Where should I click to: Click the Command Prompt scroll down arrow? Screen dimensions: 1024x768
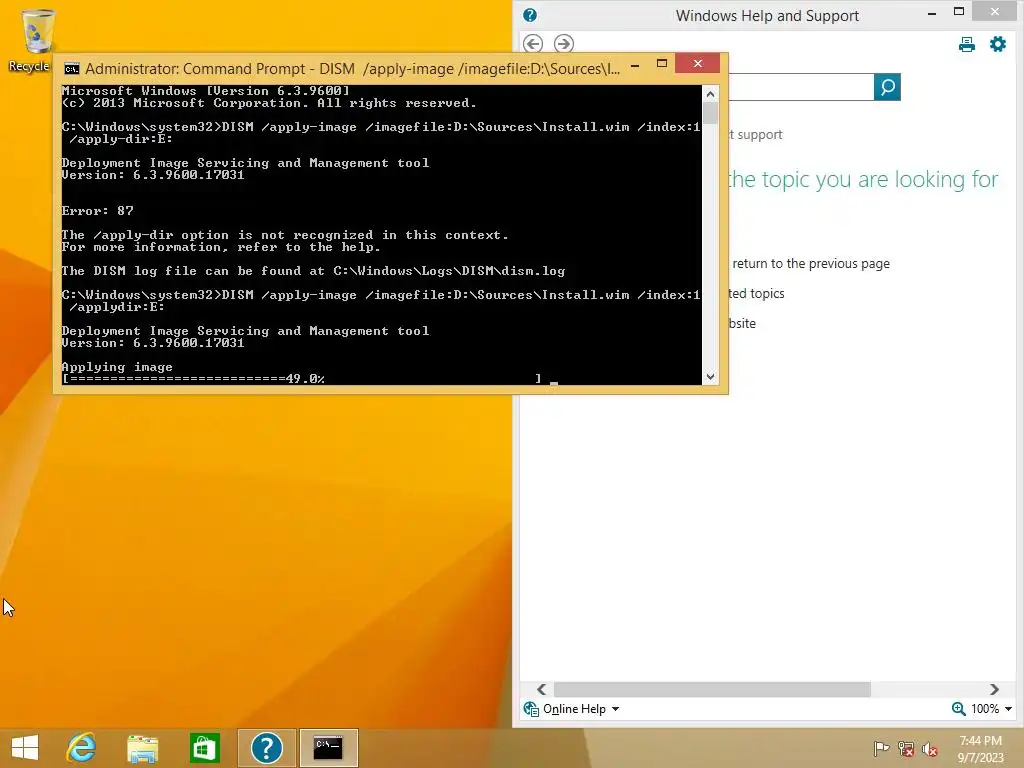[711, 377]
